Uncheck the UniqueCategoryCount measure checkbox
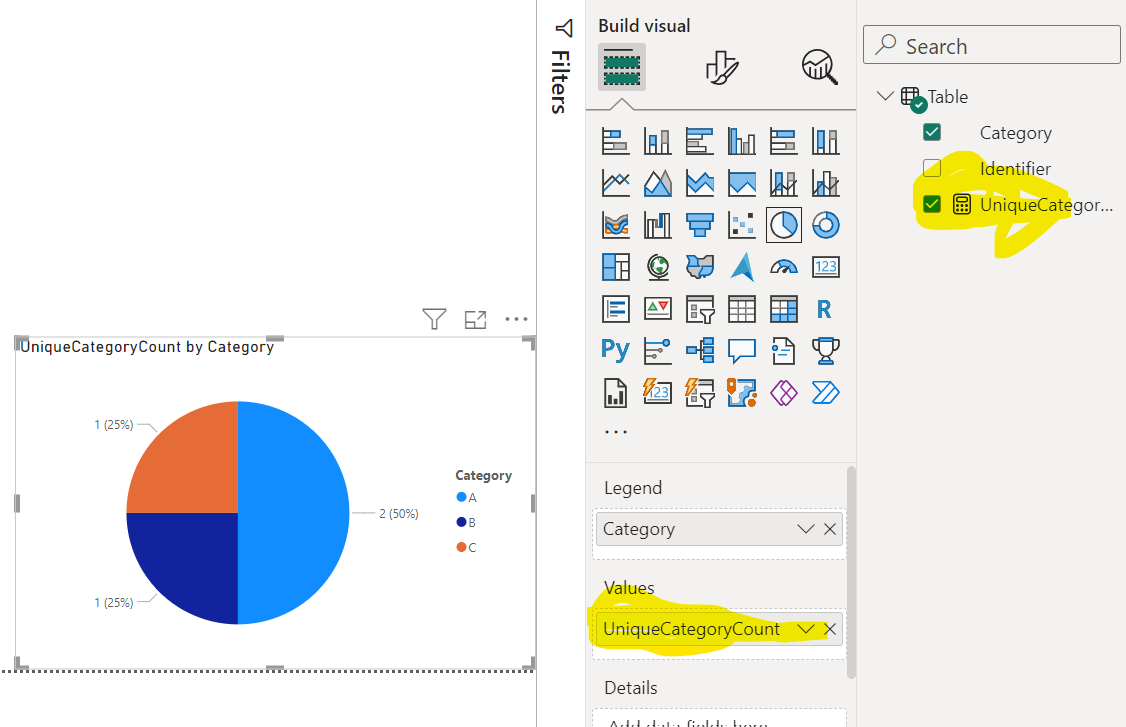1126x727 pixels. pos(931,204)
